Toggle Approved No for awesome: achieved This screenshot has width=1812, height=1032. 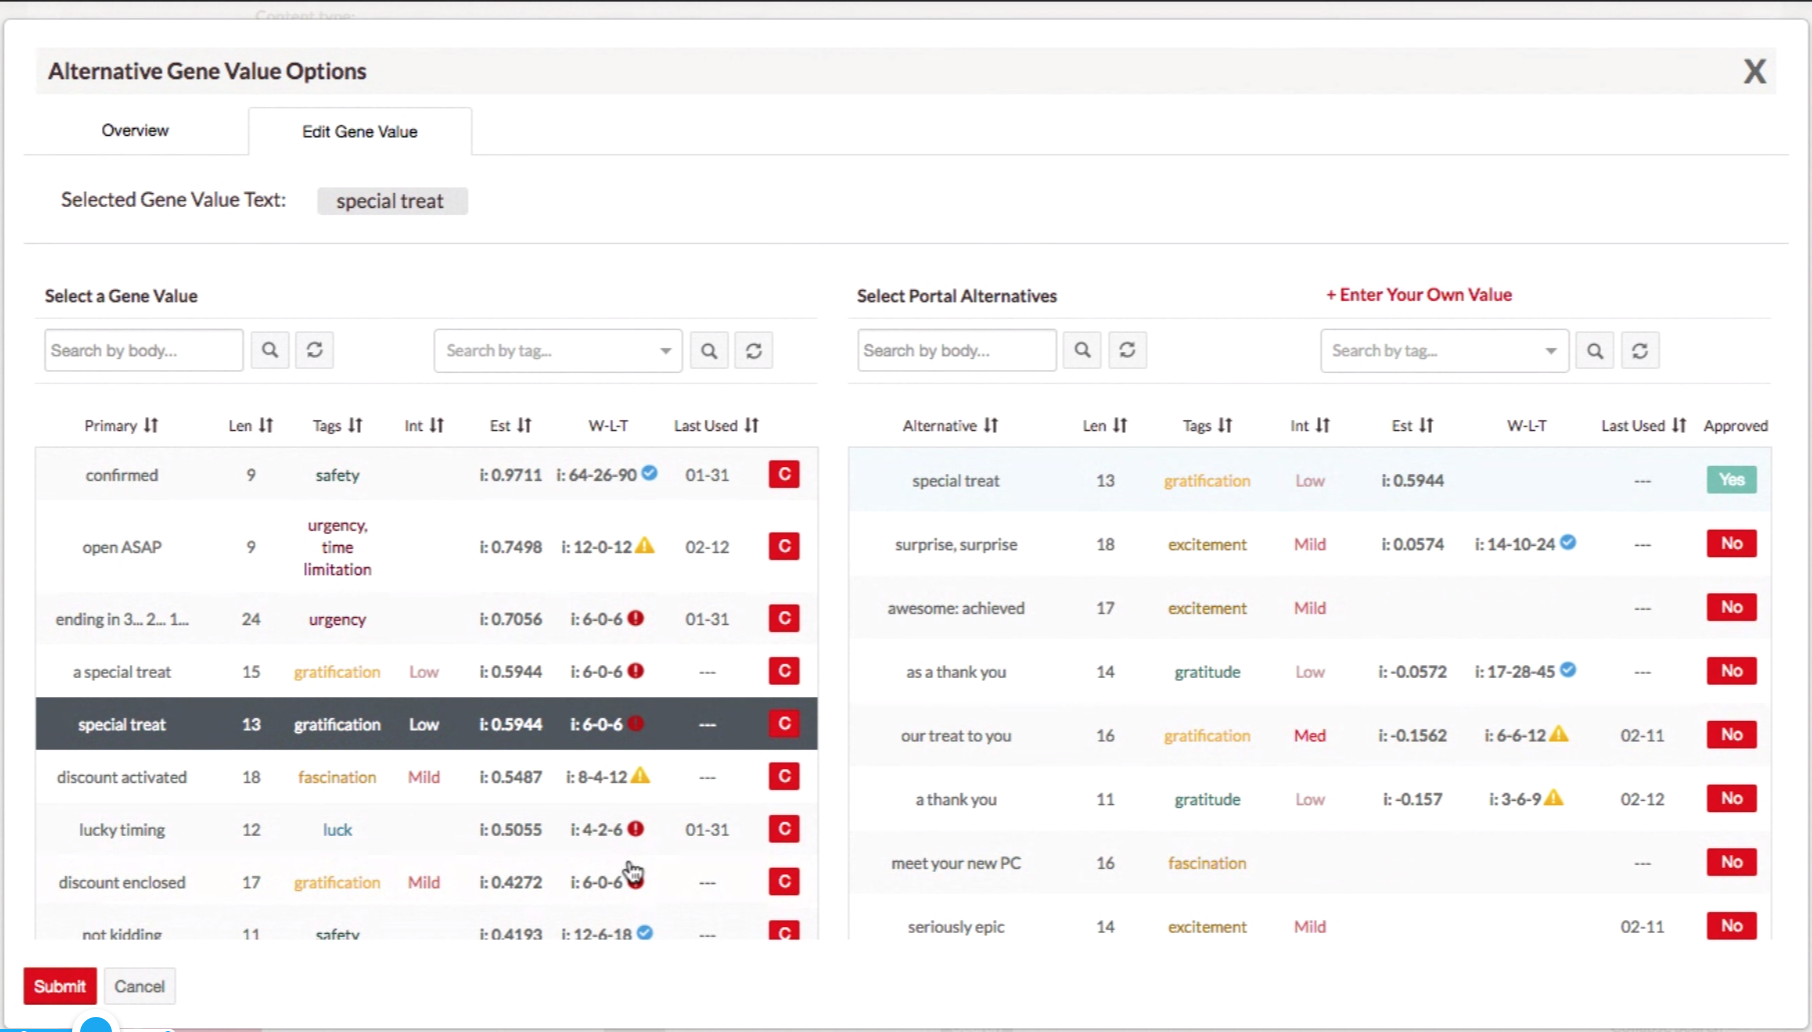point(1731,607)
